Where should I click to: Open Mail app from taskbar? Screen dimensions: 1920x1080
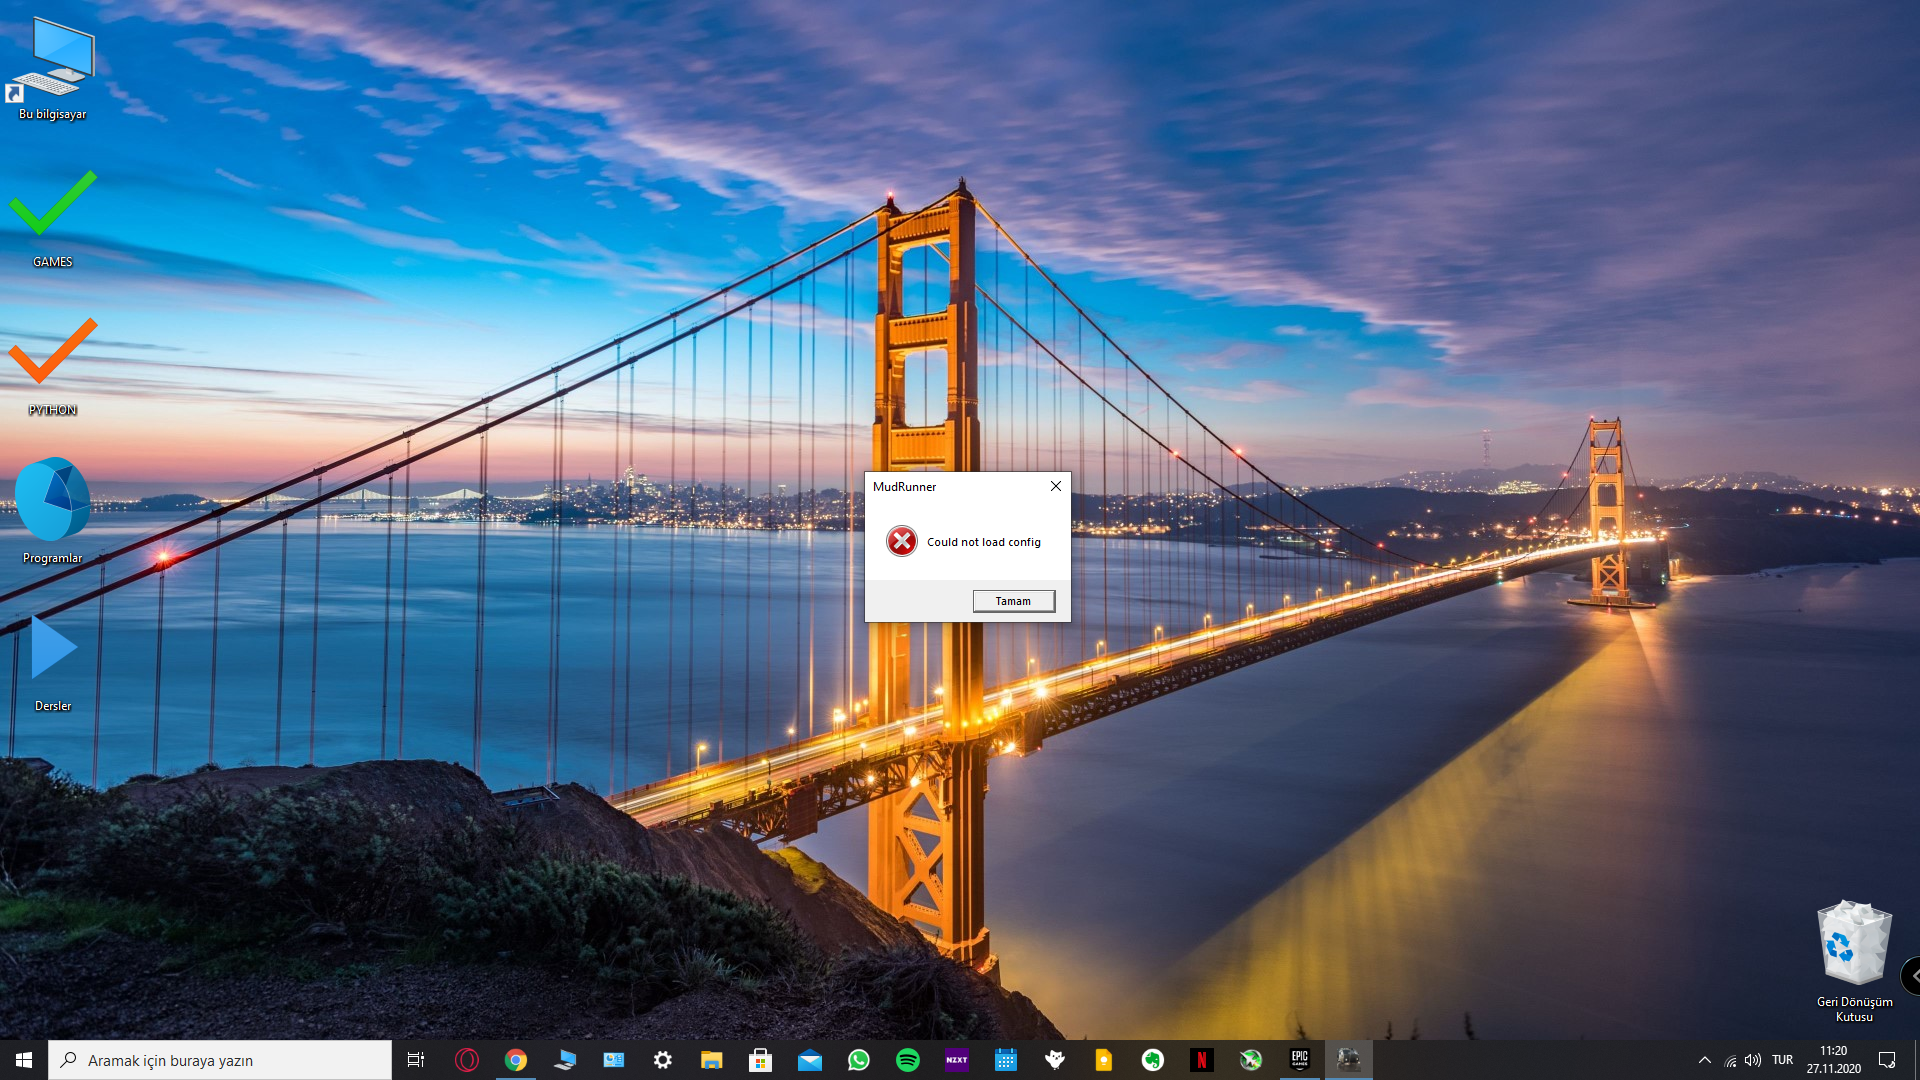click(810, 1060)
